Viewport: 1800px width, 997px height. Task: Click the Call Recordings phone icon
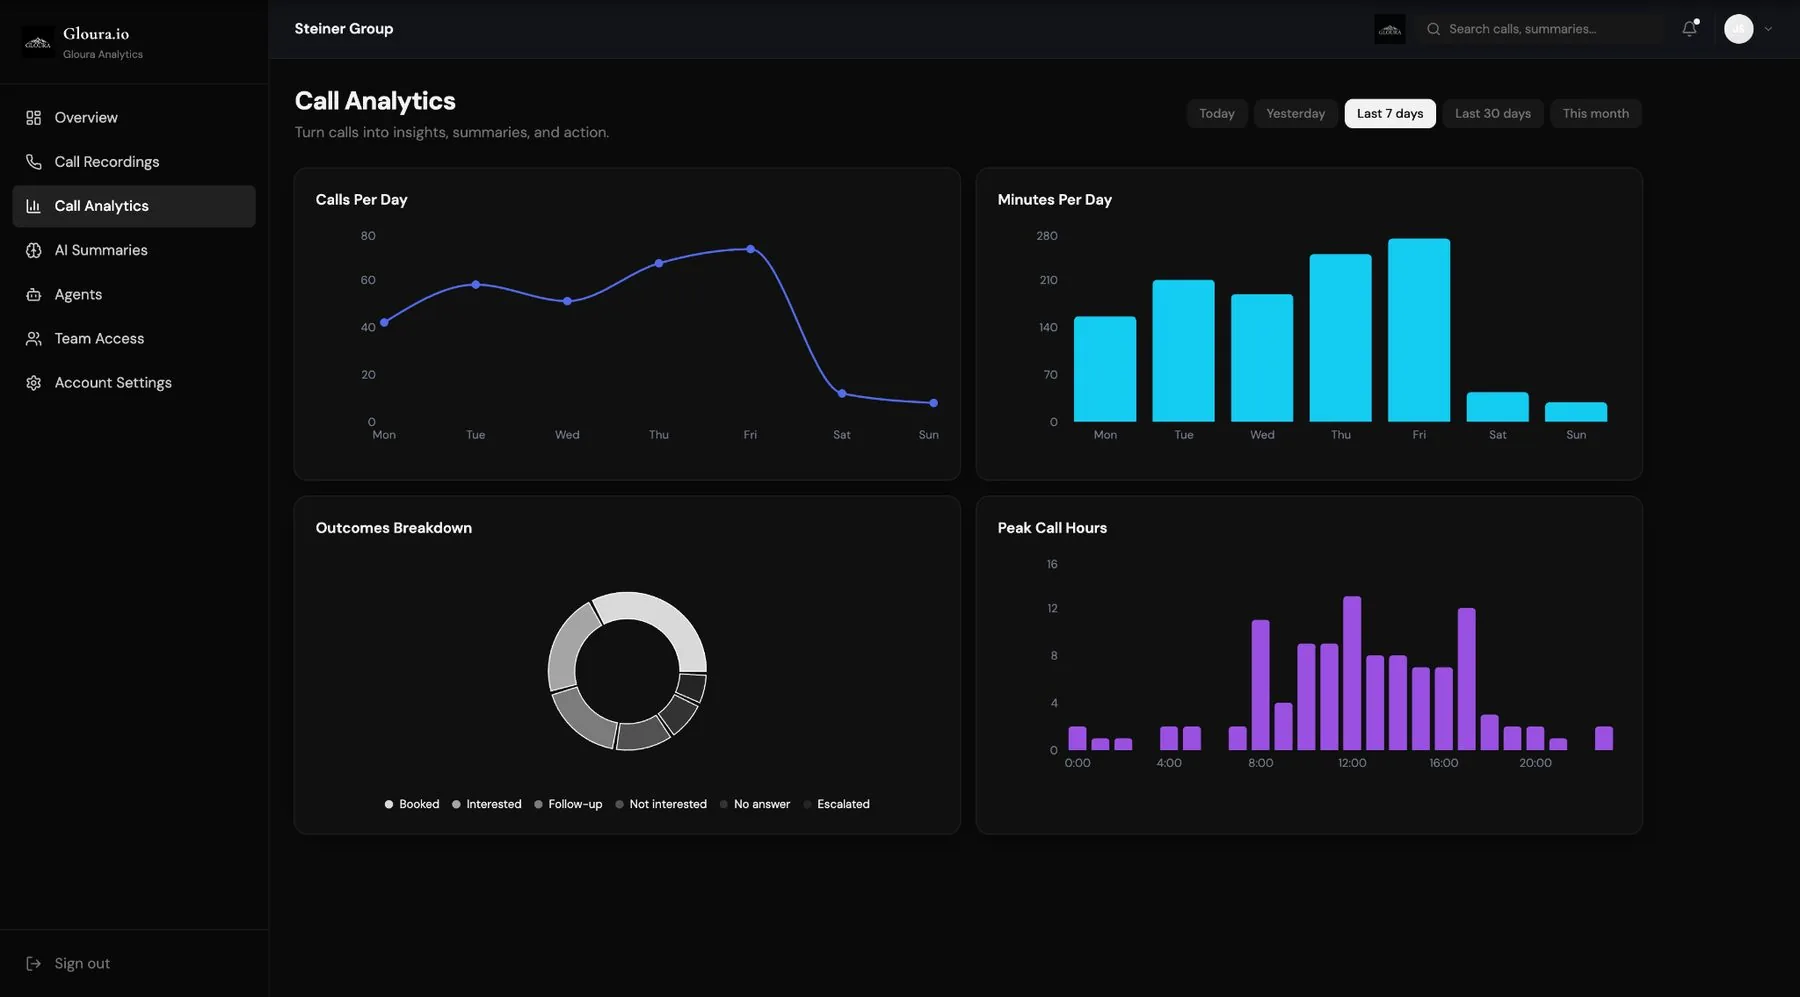tap(33, 162)
